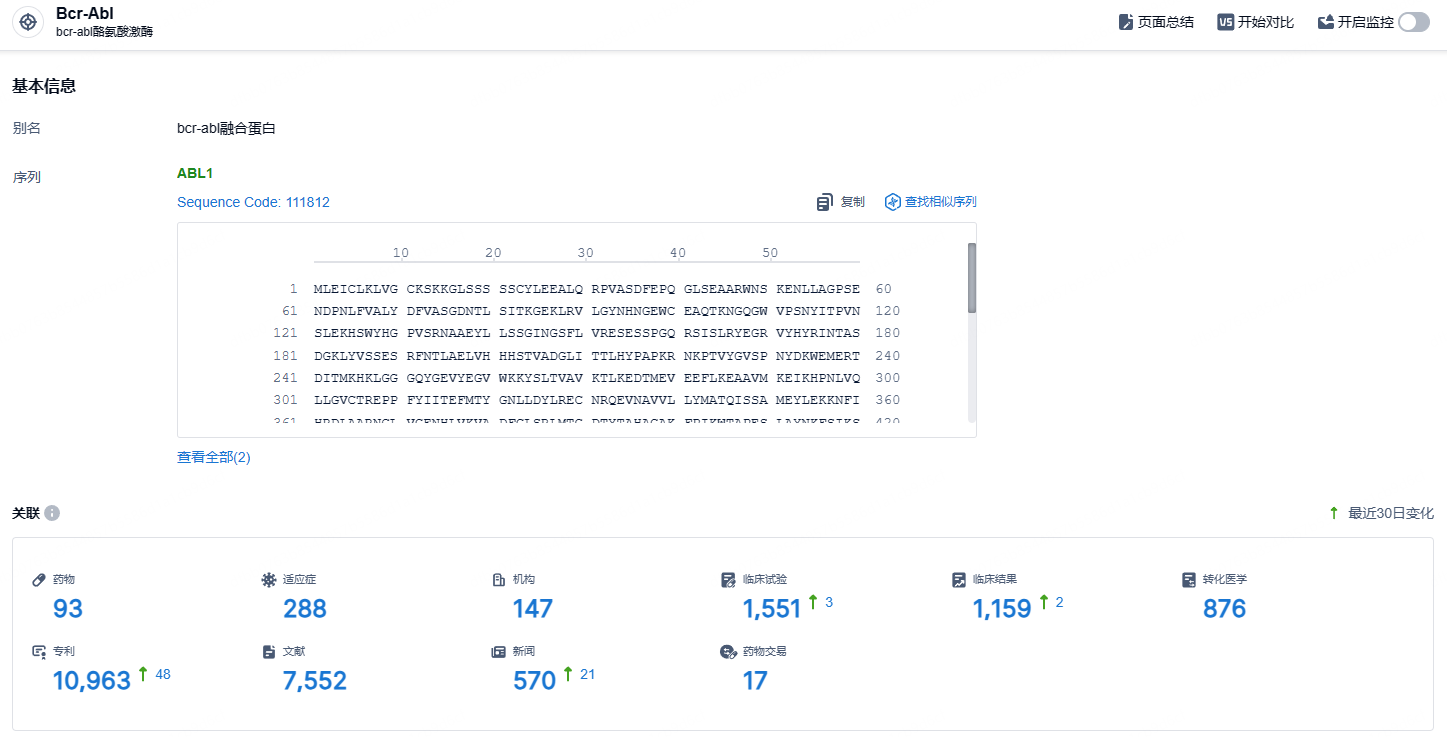Click the sequence box scrollbar thumb

972,278
